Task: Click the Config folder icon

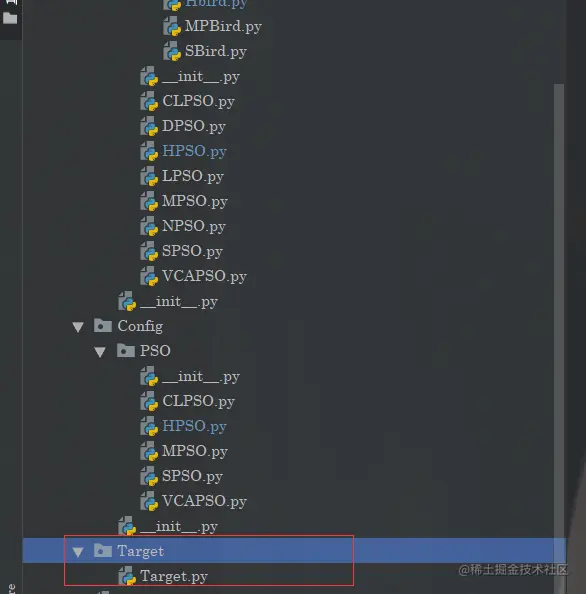Action: [103, 326]
